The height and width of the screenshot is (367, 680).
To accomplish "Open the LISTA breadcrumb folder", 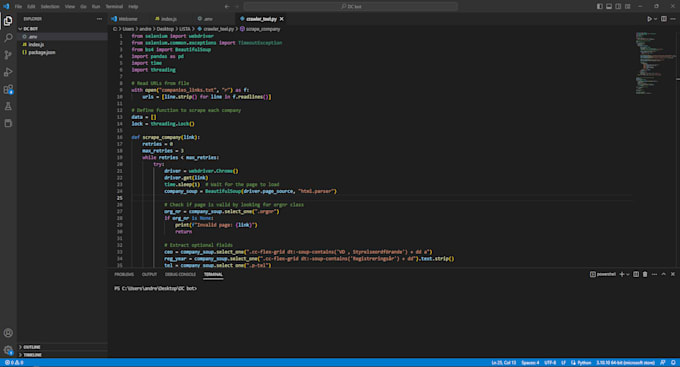I will coord(185,29).
